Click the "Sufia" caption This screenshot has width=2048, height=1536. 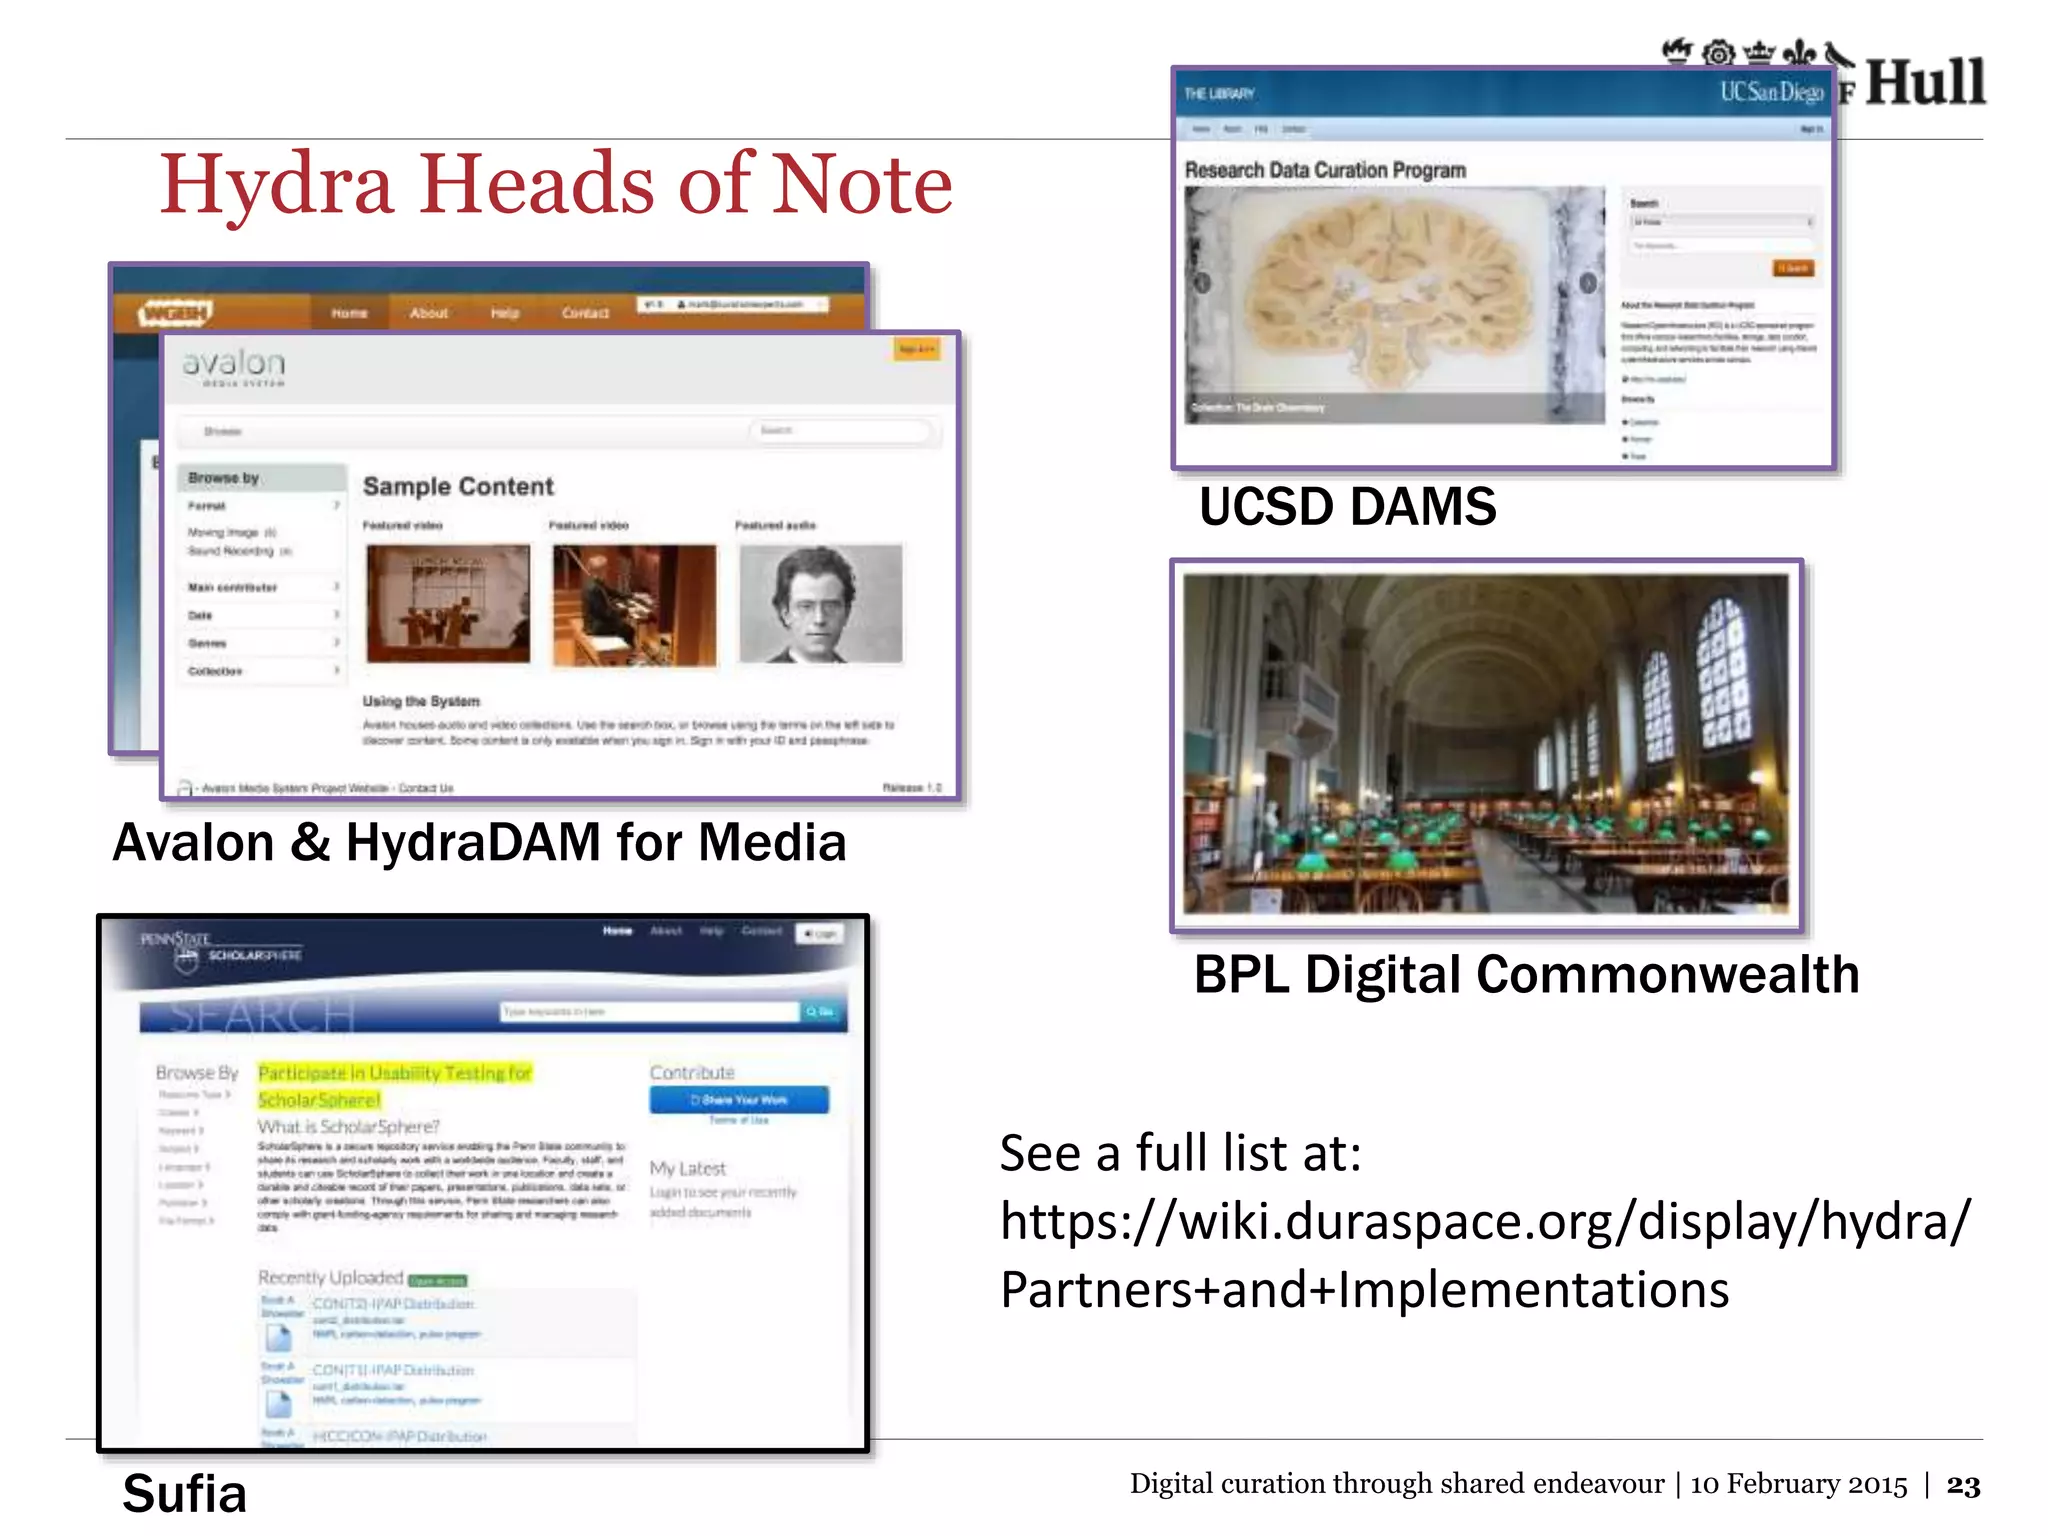coord(185,1494)
